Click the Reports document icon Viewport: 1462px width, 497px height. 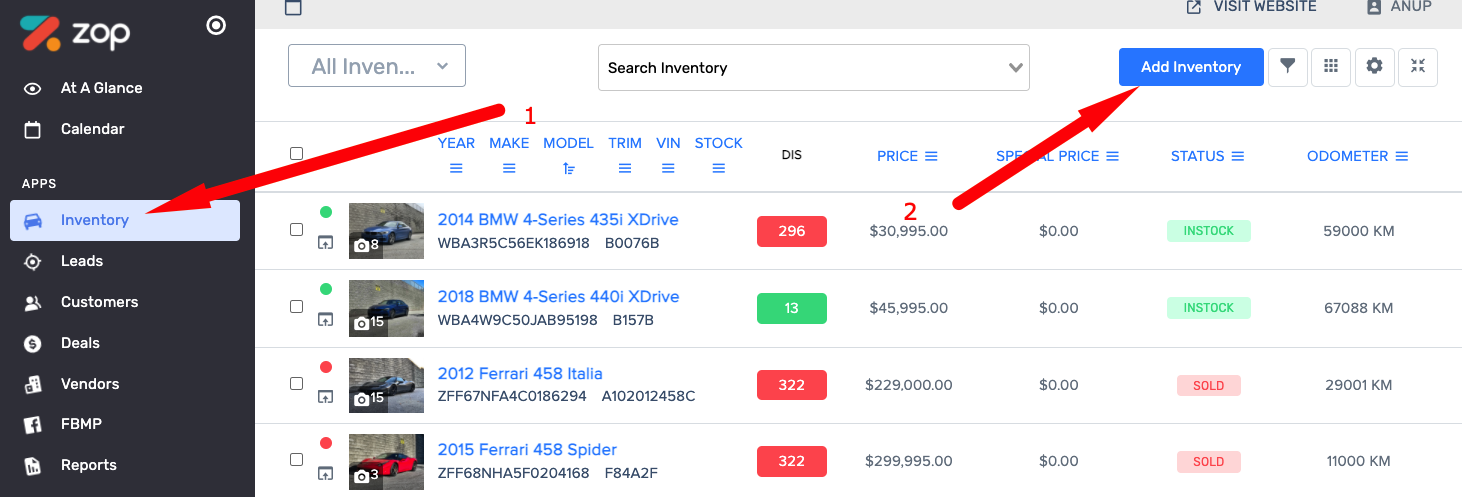click(x=33, y=465)
